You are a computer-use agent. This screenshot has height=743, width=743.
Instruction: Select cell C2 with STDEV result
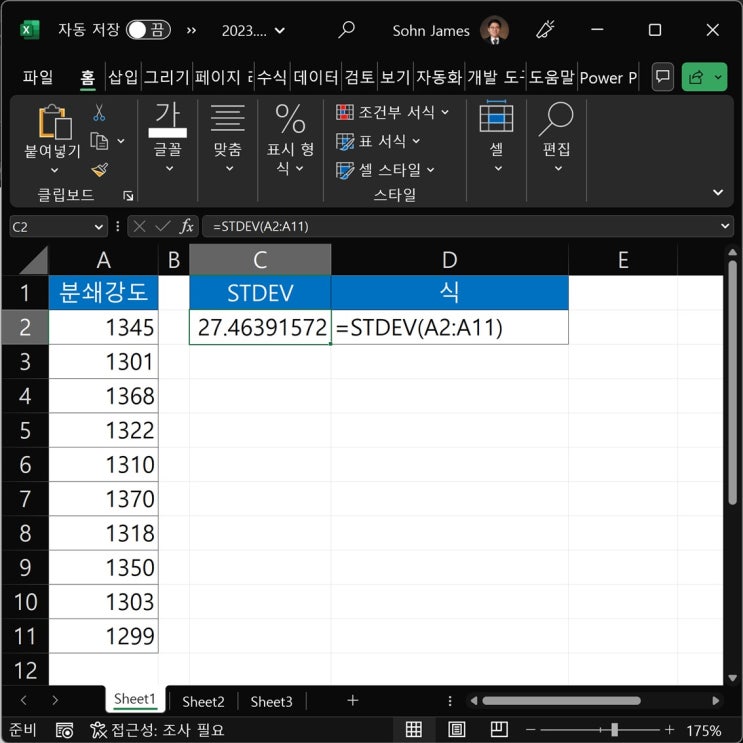(260, 327)
